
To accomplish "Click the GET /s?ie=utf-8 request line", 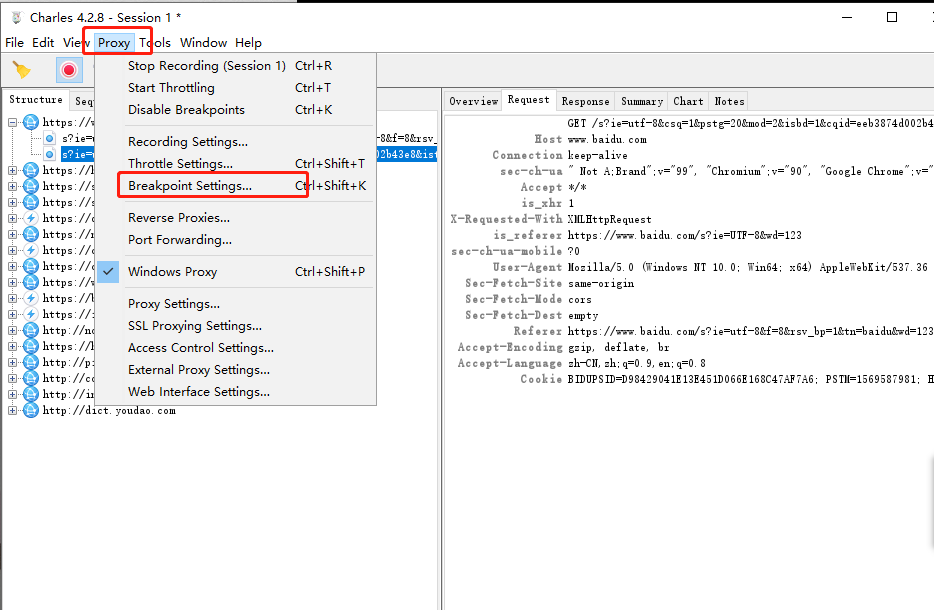I will pos(751,123).
